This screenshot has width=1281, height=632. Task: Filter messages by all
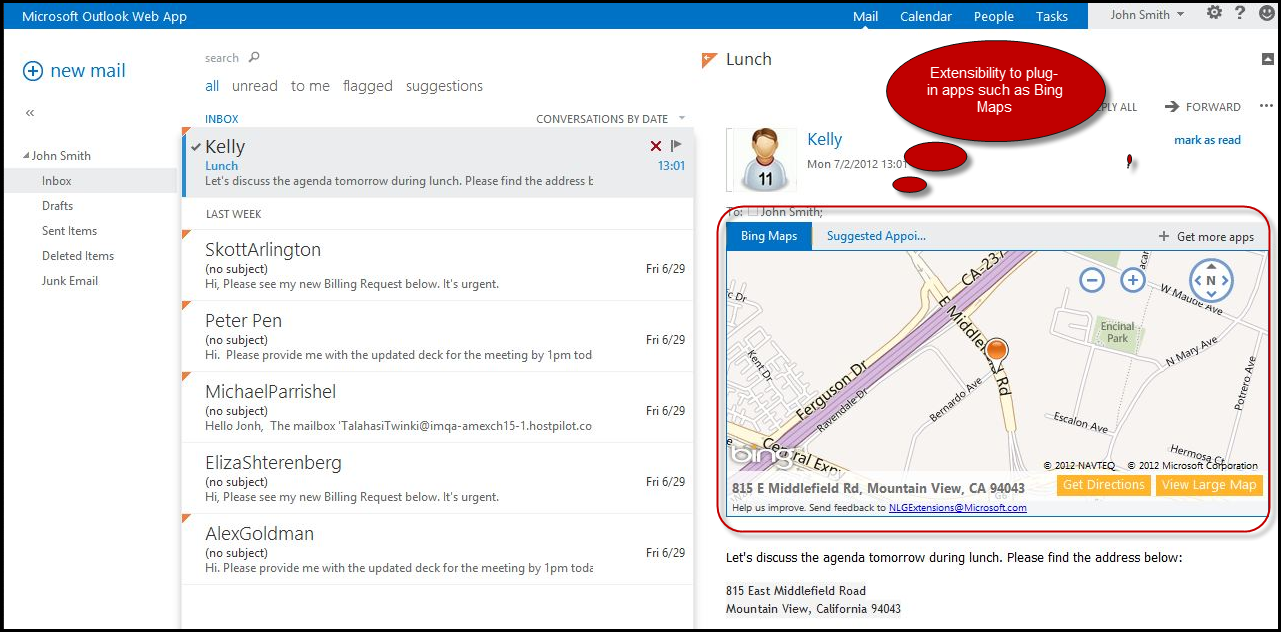point(212,86)
